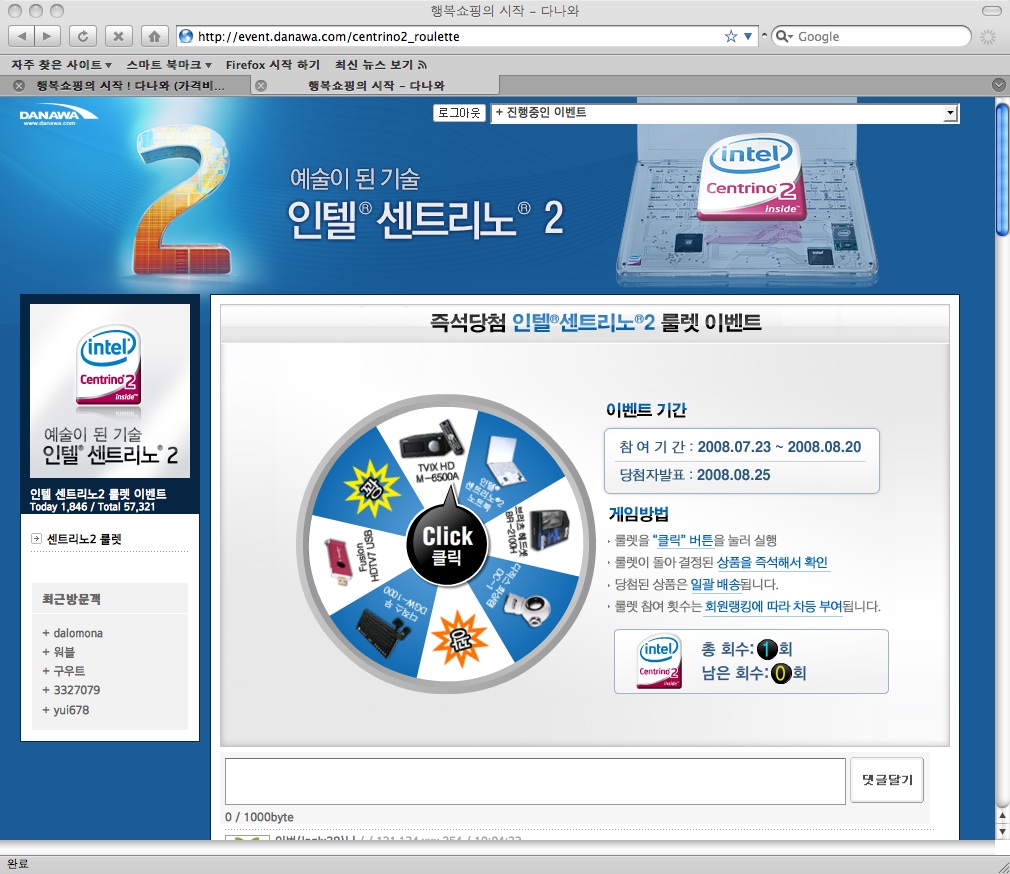Submit comment with 댓글달기 button
This screenshot has height=874, width=1010.
887,780
